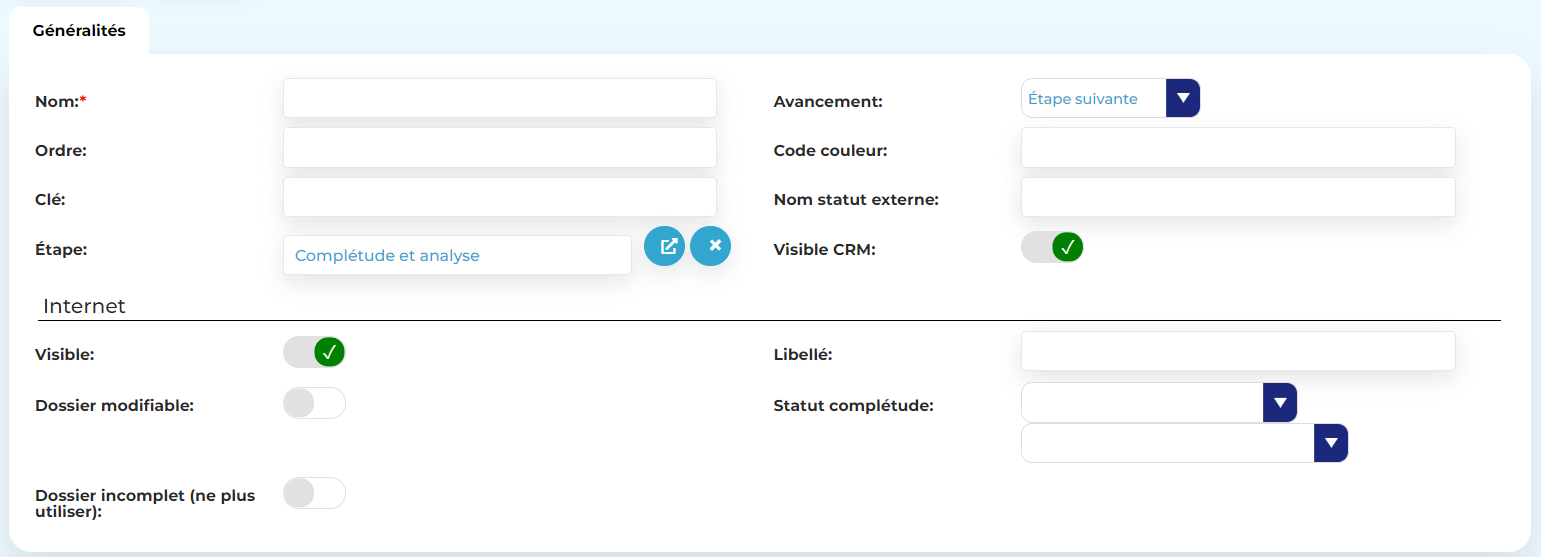
Task: Click into the Nom input field
Action: click(499, 98)
